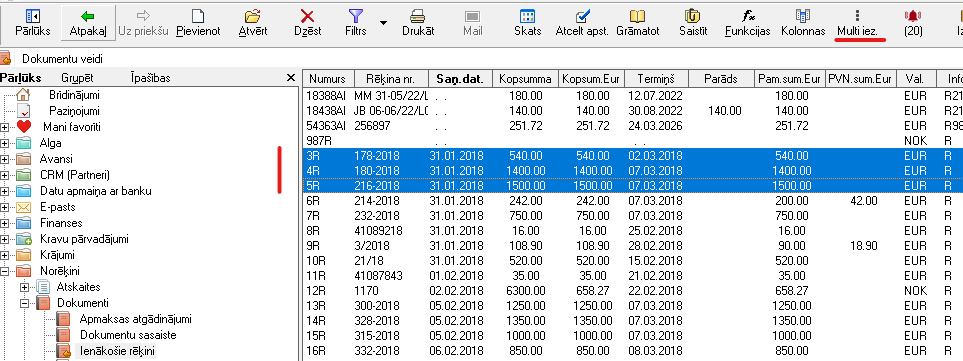Open the Funkcijas functions menu
Viewport: 963px width, 361px height.
click(747, 22)
